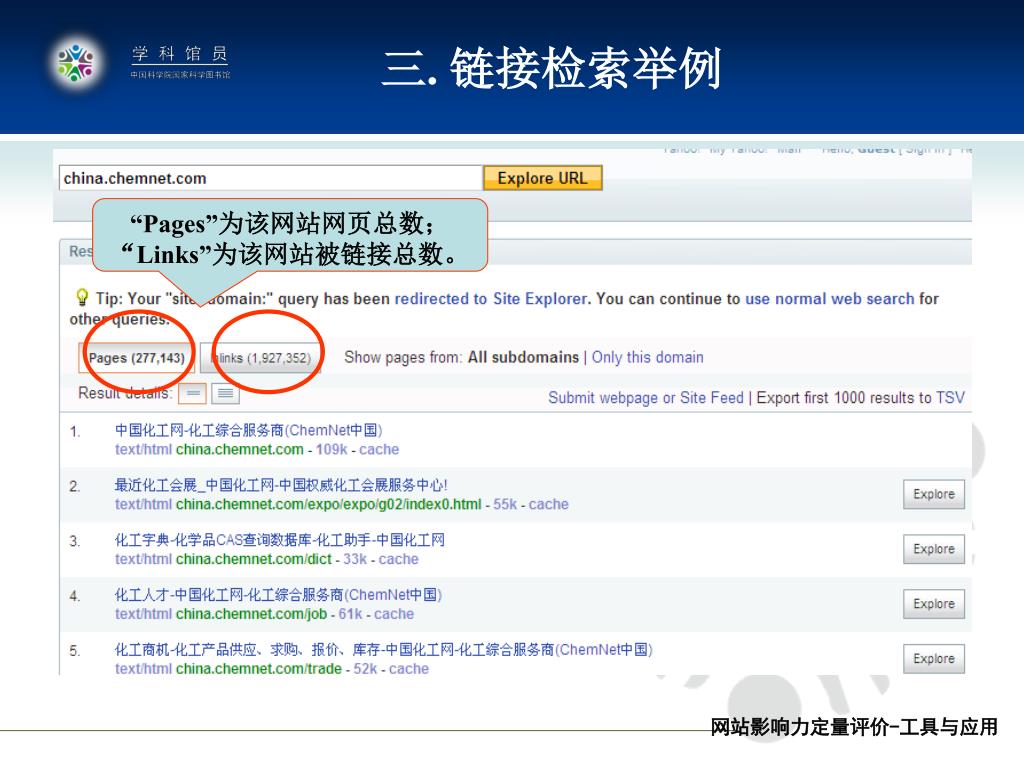Open result 2 最近化工会展 title link

(281, 485)
